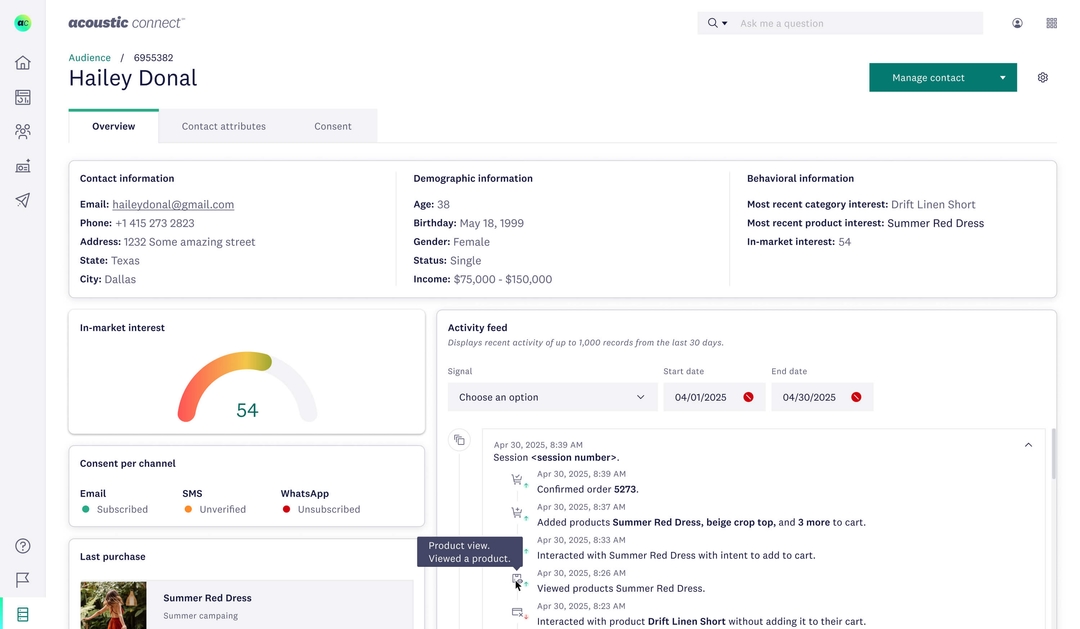This screenshot has height=629, width=1080.
Task: Open the search type dropdown arrow
Action: coord(725,23)
